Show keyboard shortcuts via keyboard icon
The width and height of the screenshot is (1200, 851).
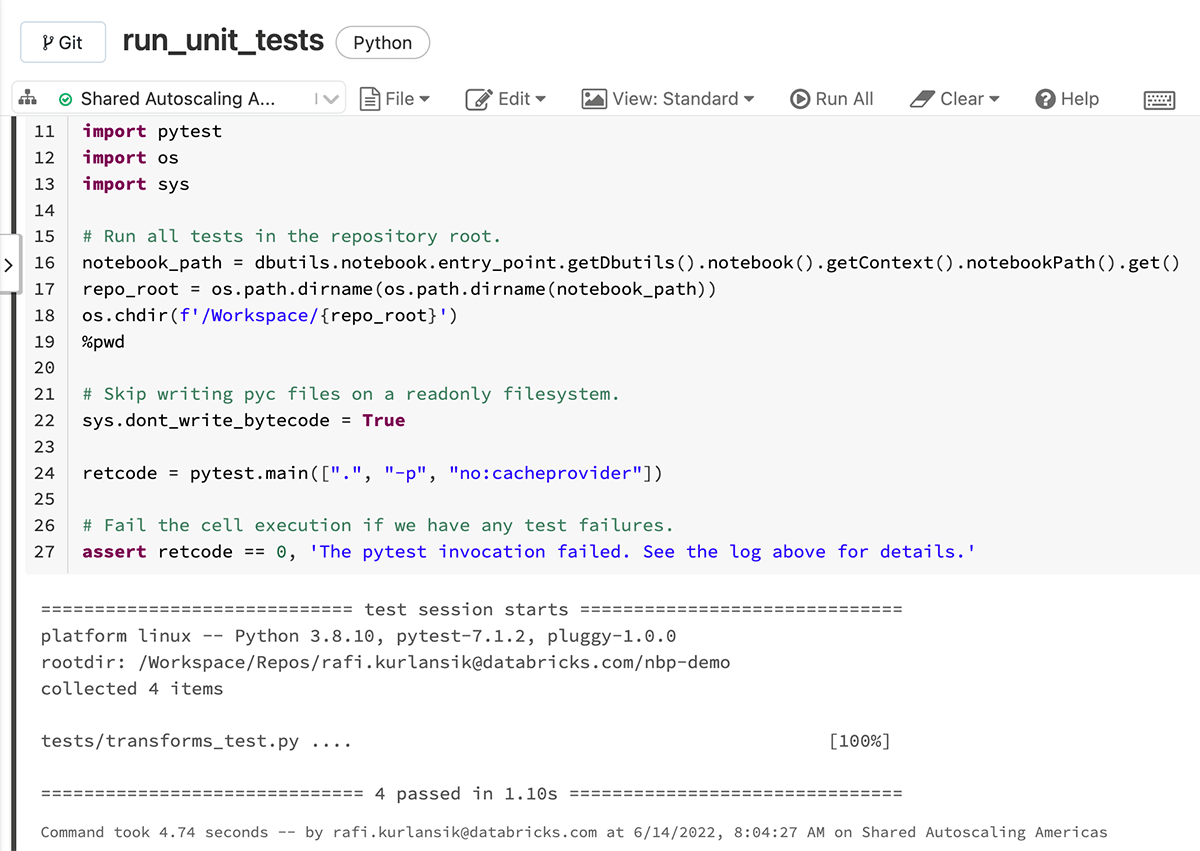coord(1159,99)
